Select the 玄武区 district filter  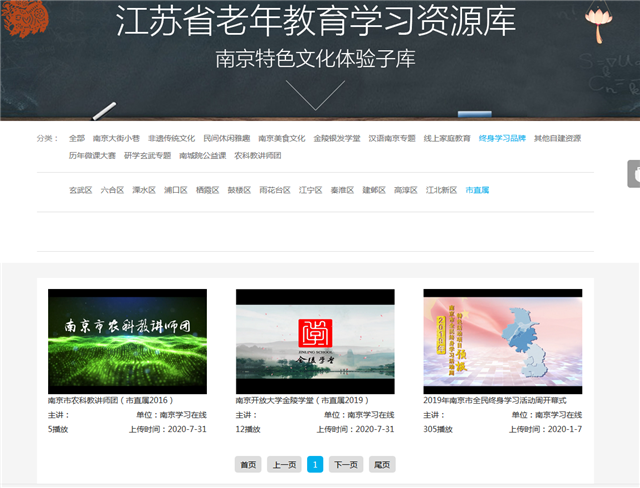coord(80,190)
